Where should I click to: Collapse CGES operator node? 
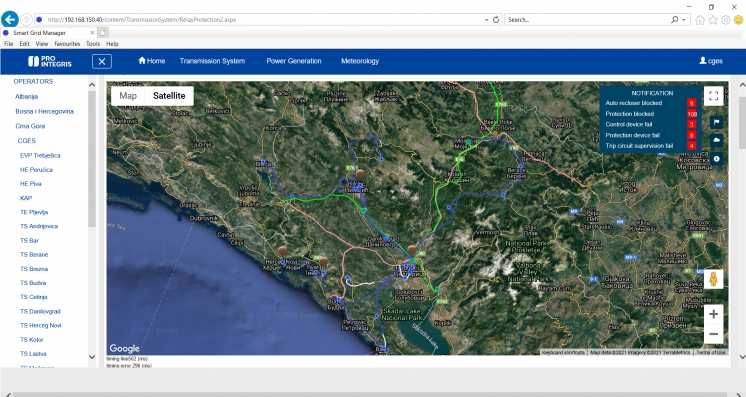tap(27, 141)
